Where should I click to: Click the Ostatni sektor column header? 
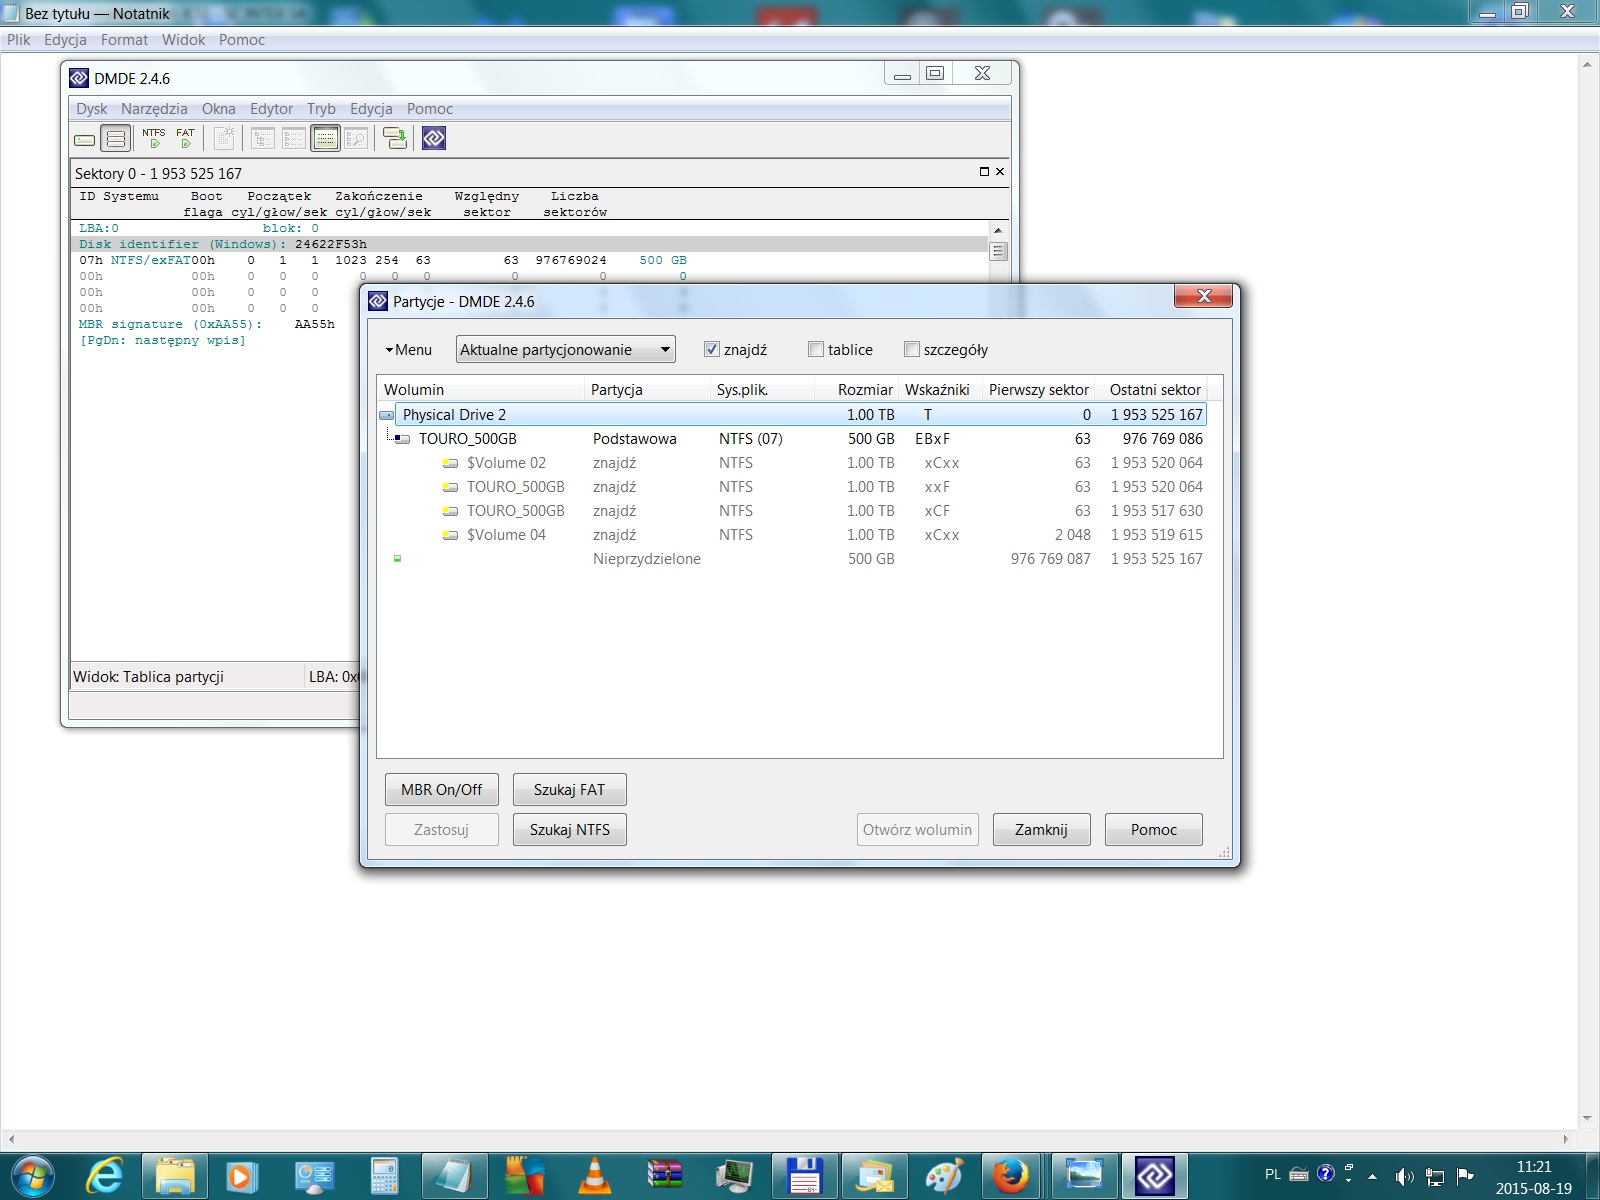1151,390
